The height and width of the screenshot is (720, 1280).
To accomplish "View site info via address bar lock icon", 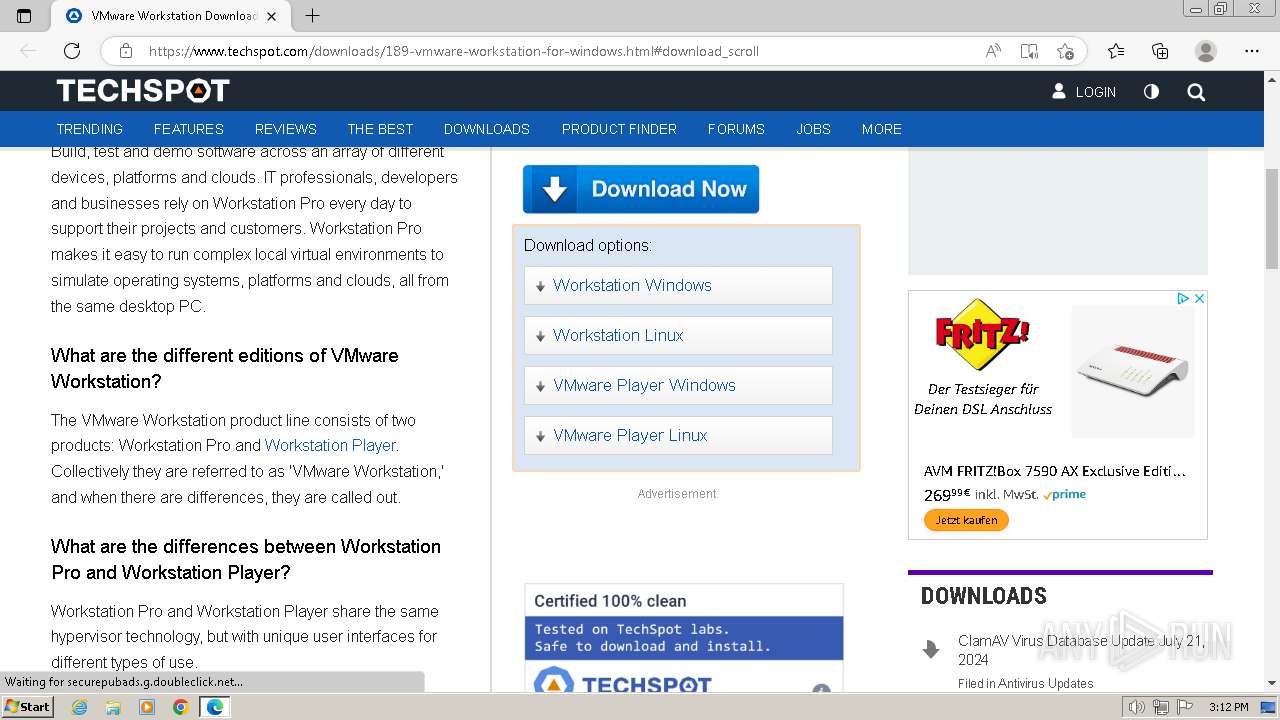I will click(x=125, y=51).
